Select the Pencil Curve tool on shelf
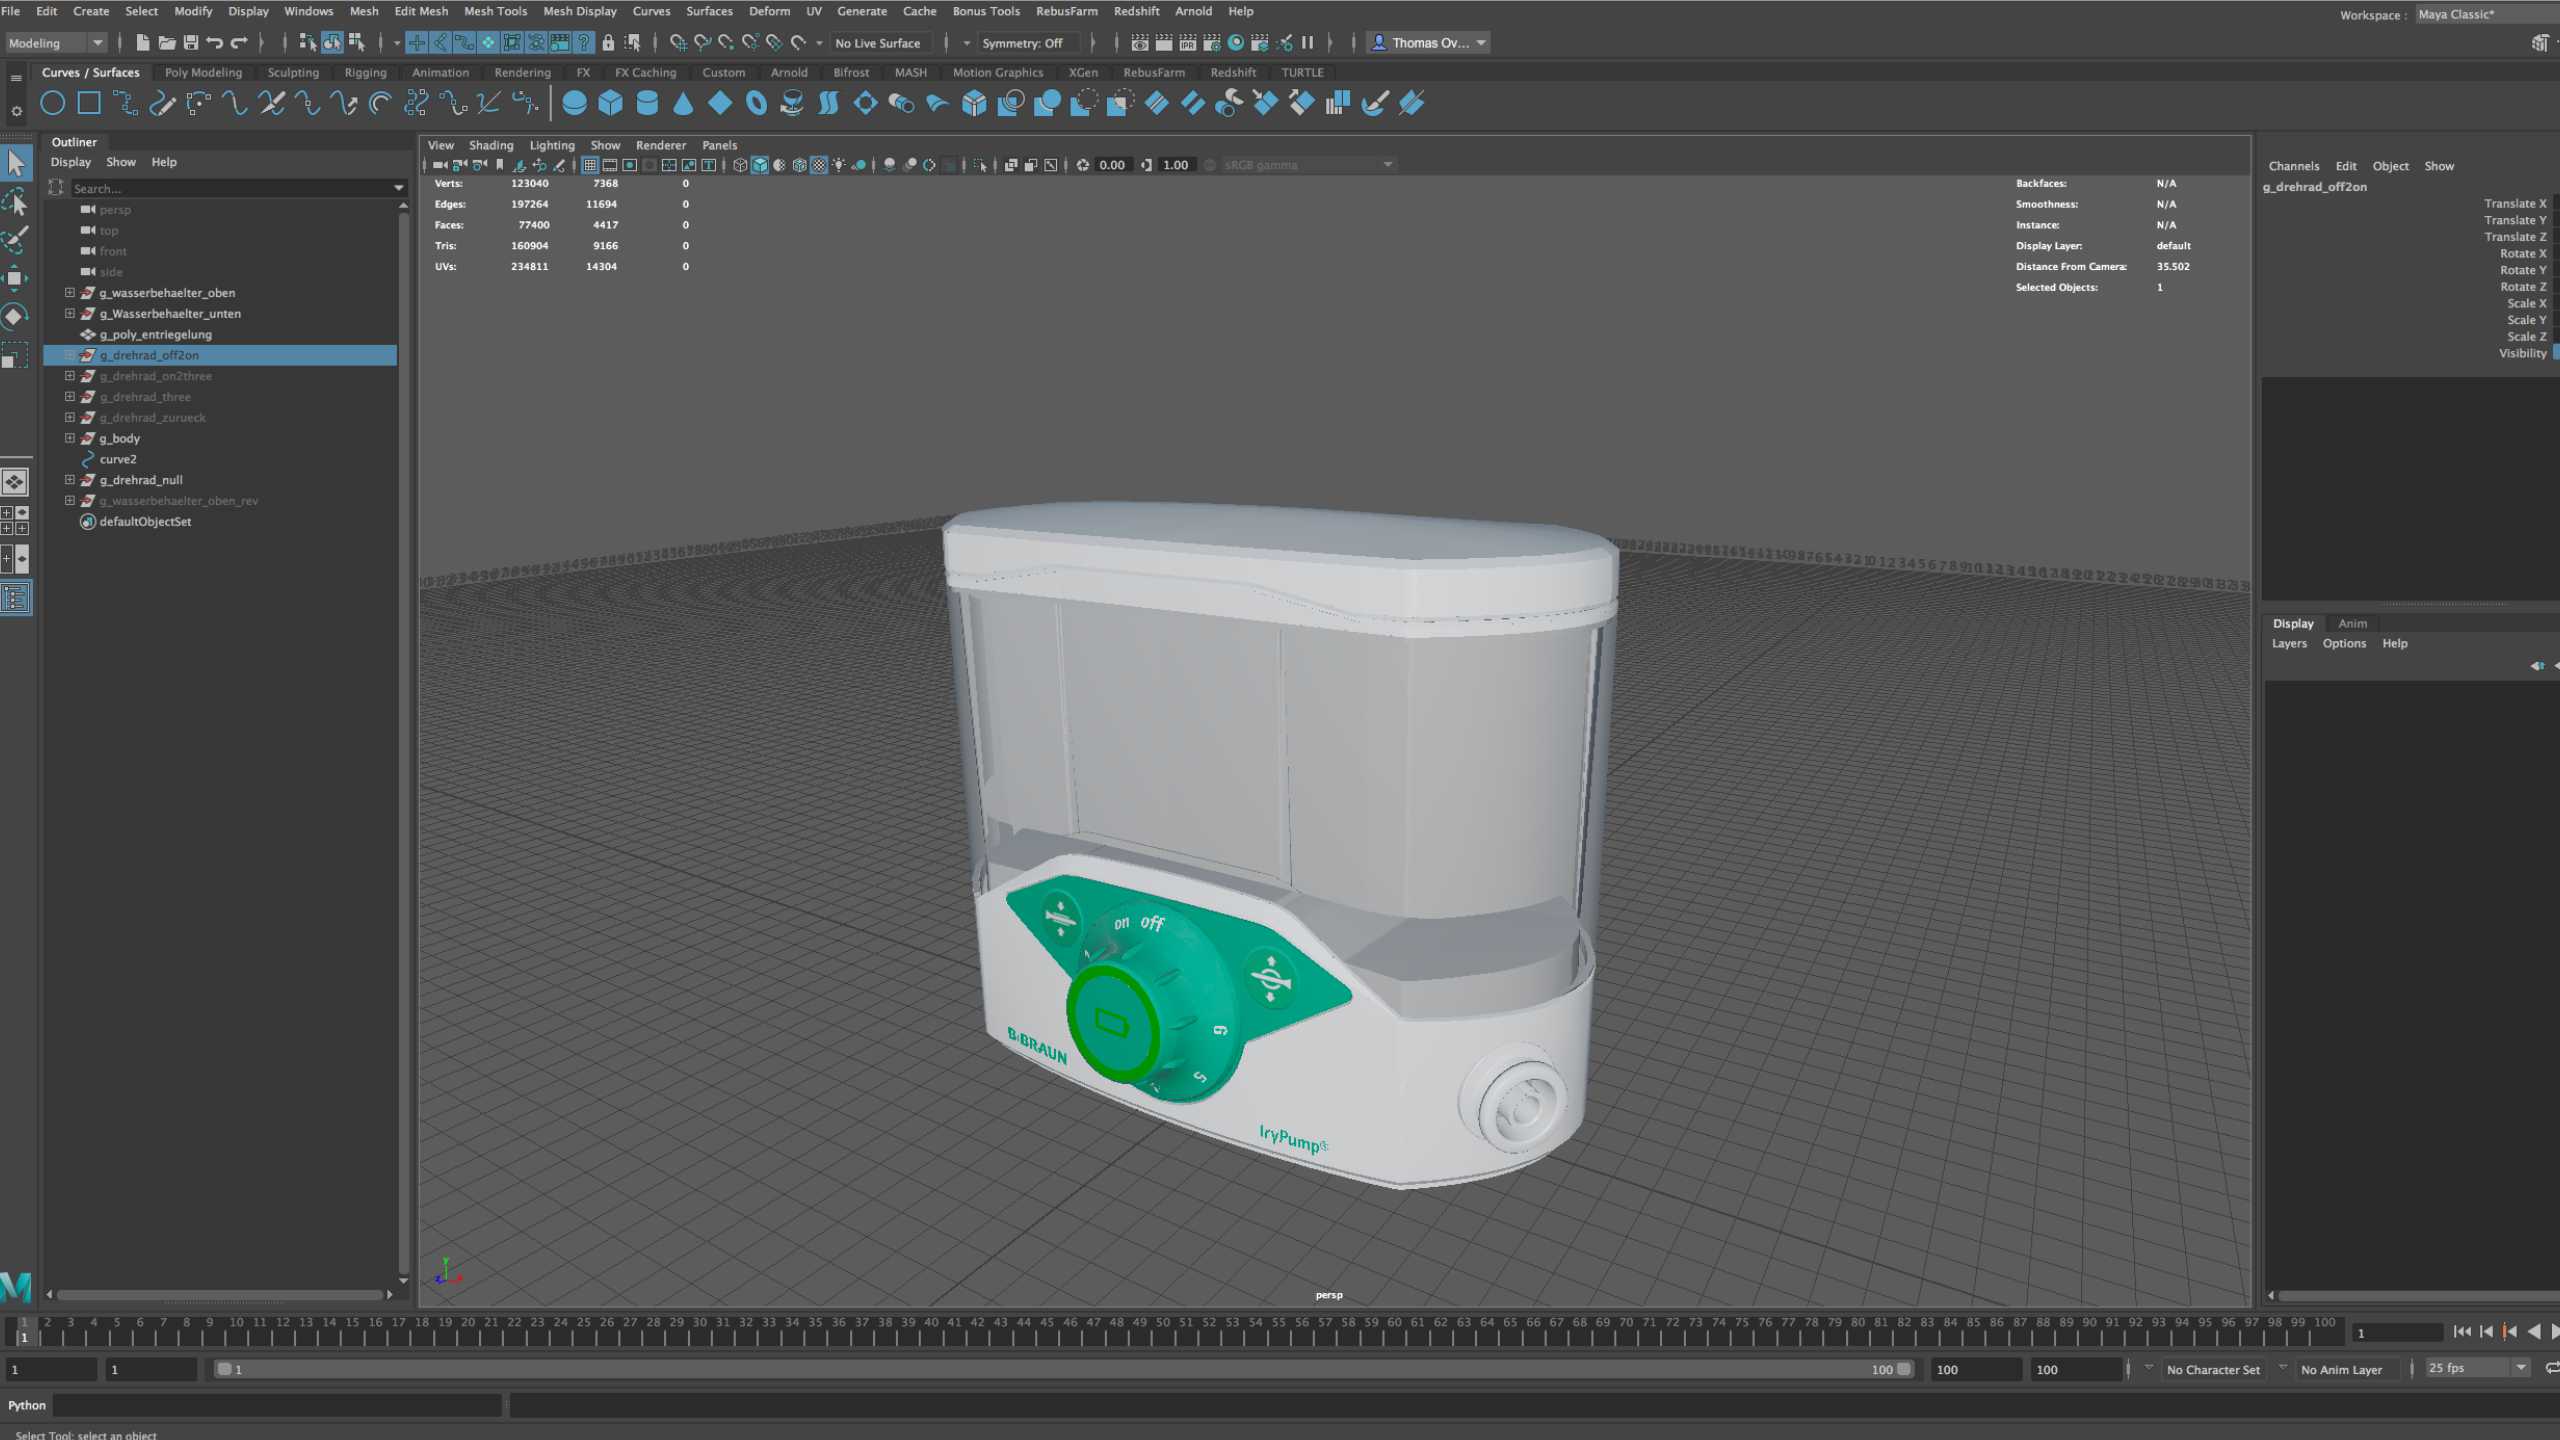Viewport: 2560px width, 1440px height. (x=162, y=103)
